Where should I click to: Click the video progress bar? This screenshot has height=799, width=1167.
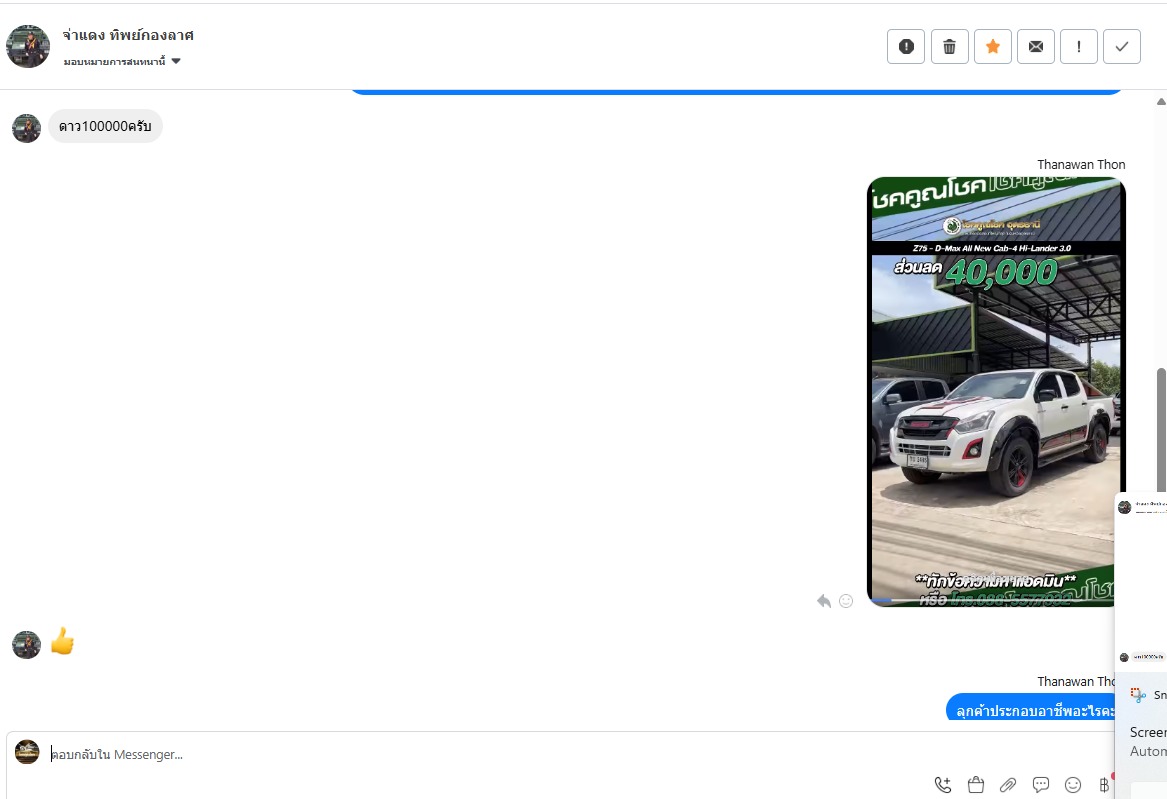[x=994, y=600]
